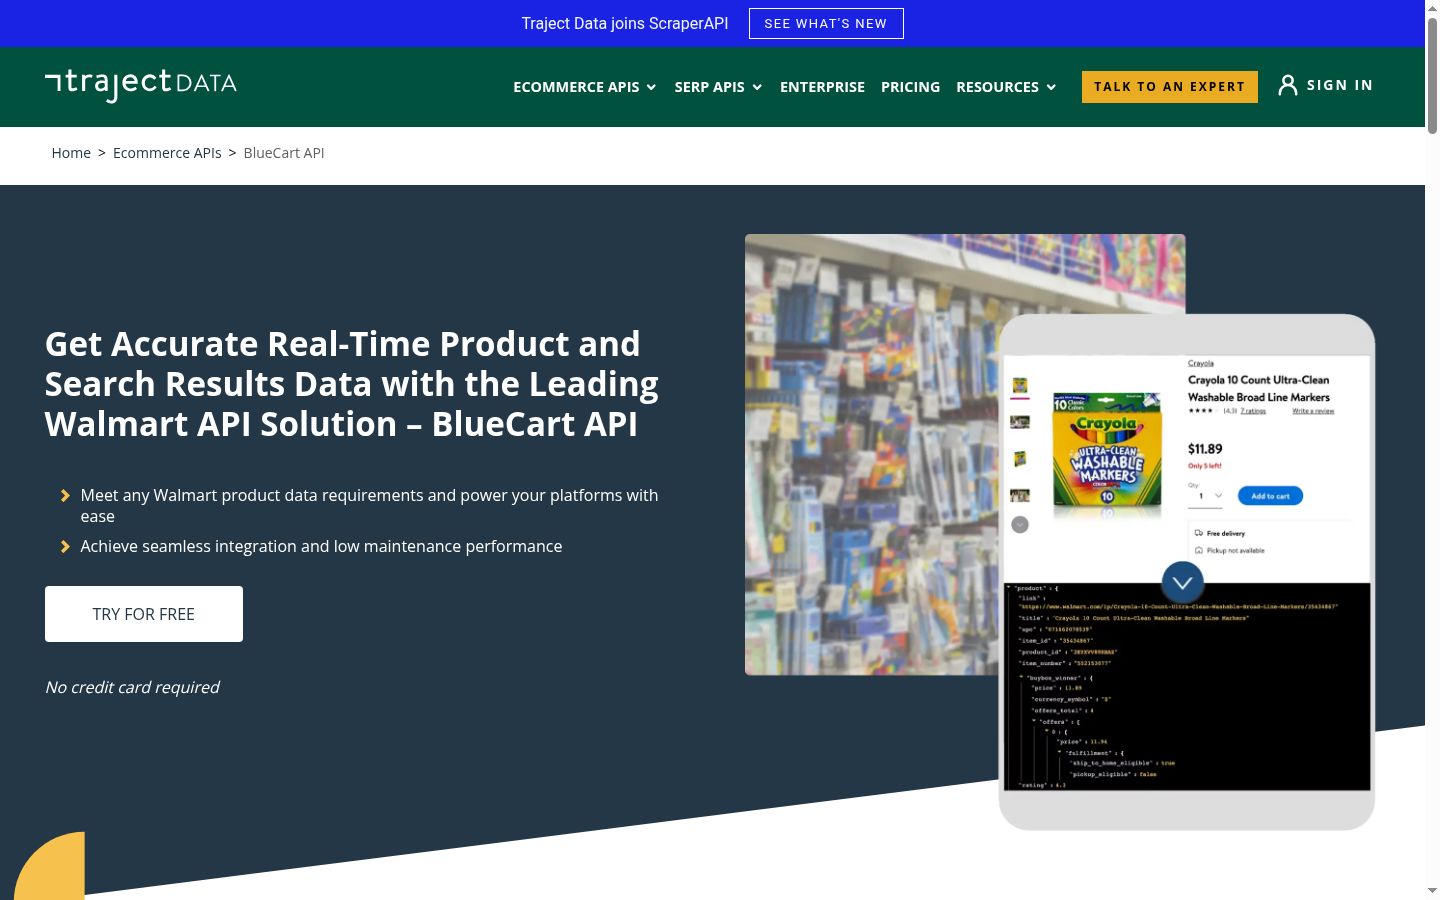Open Ecommerce APIs breadcrumb link
Viewport: 1440px width, 900px height.
[167, 153]
